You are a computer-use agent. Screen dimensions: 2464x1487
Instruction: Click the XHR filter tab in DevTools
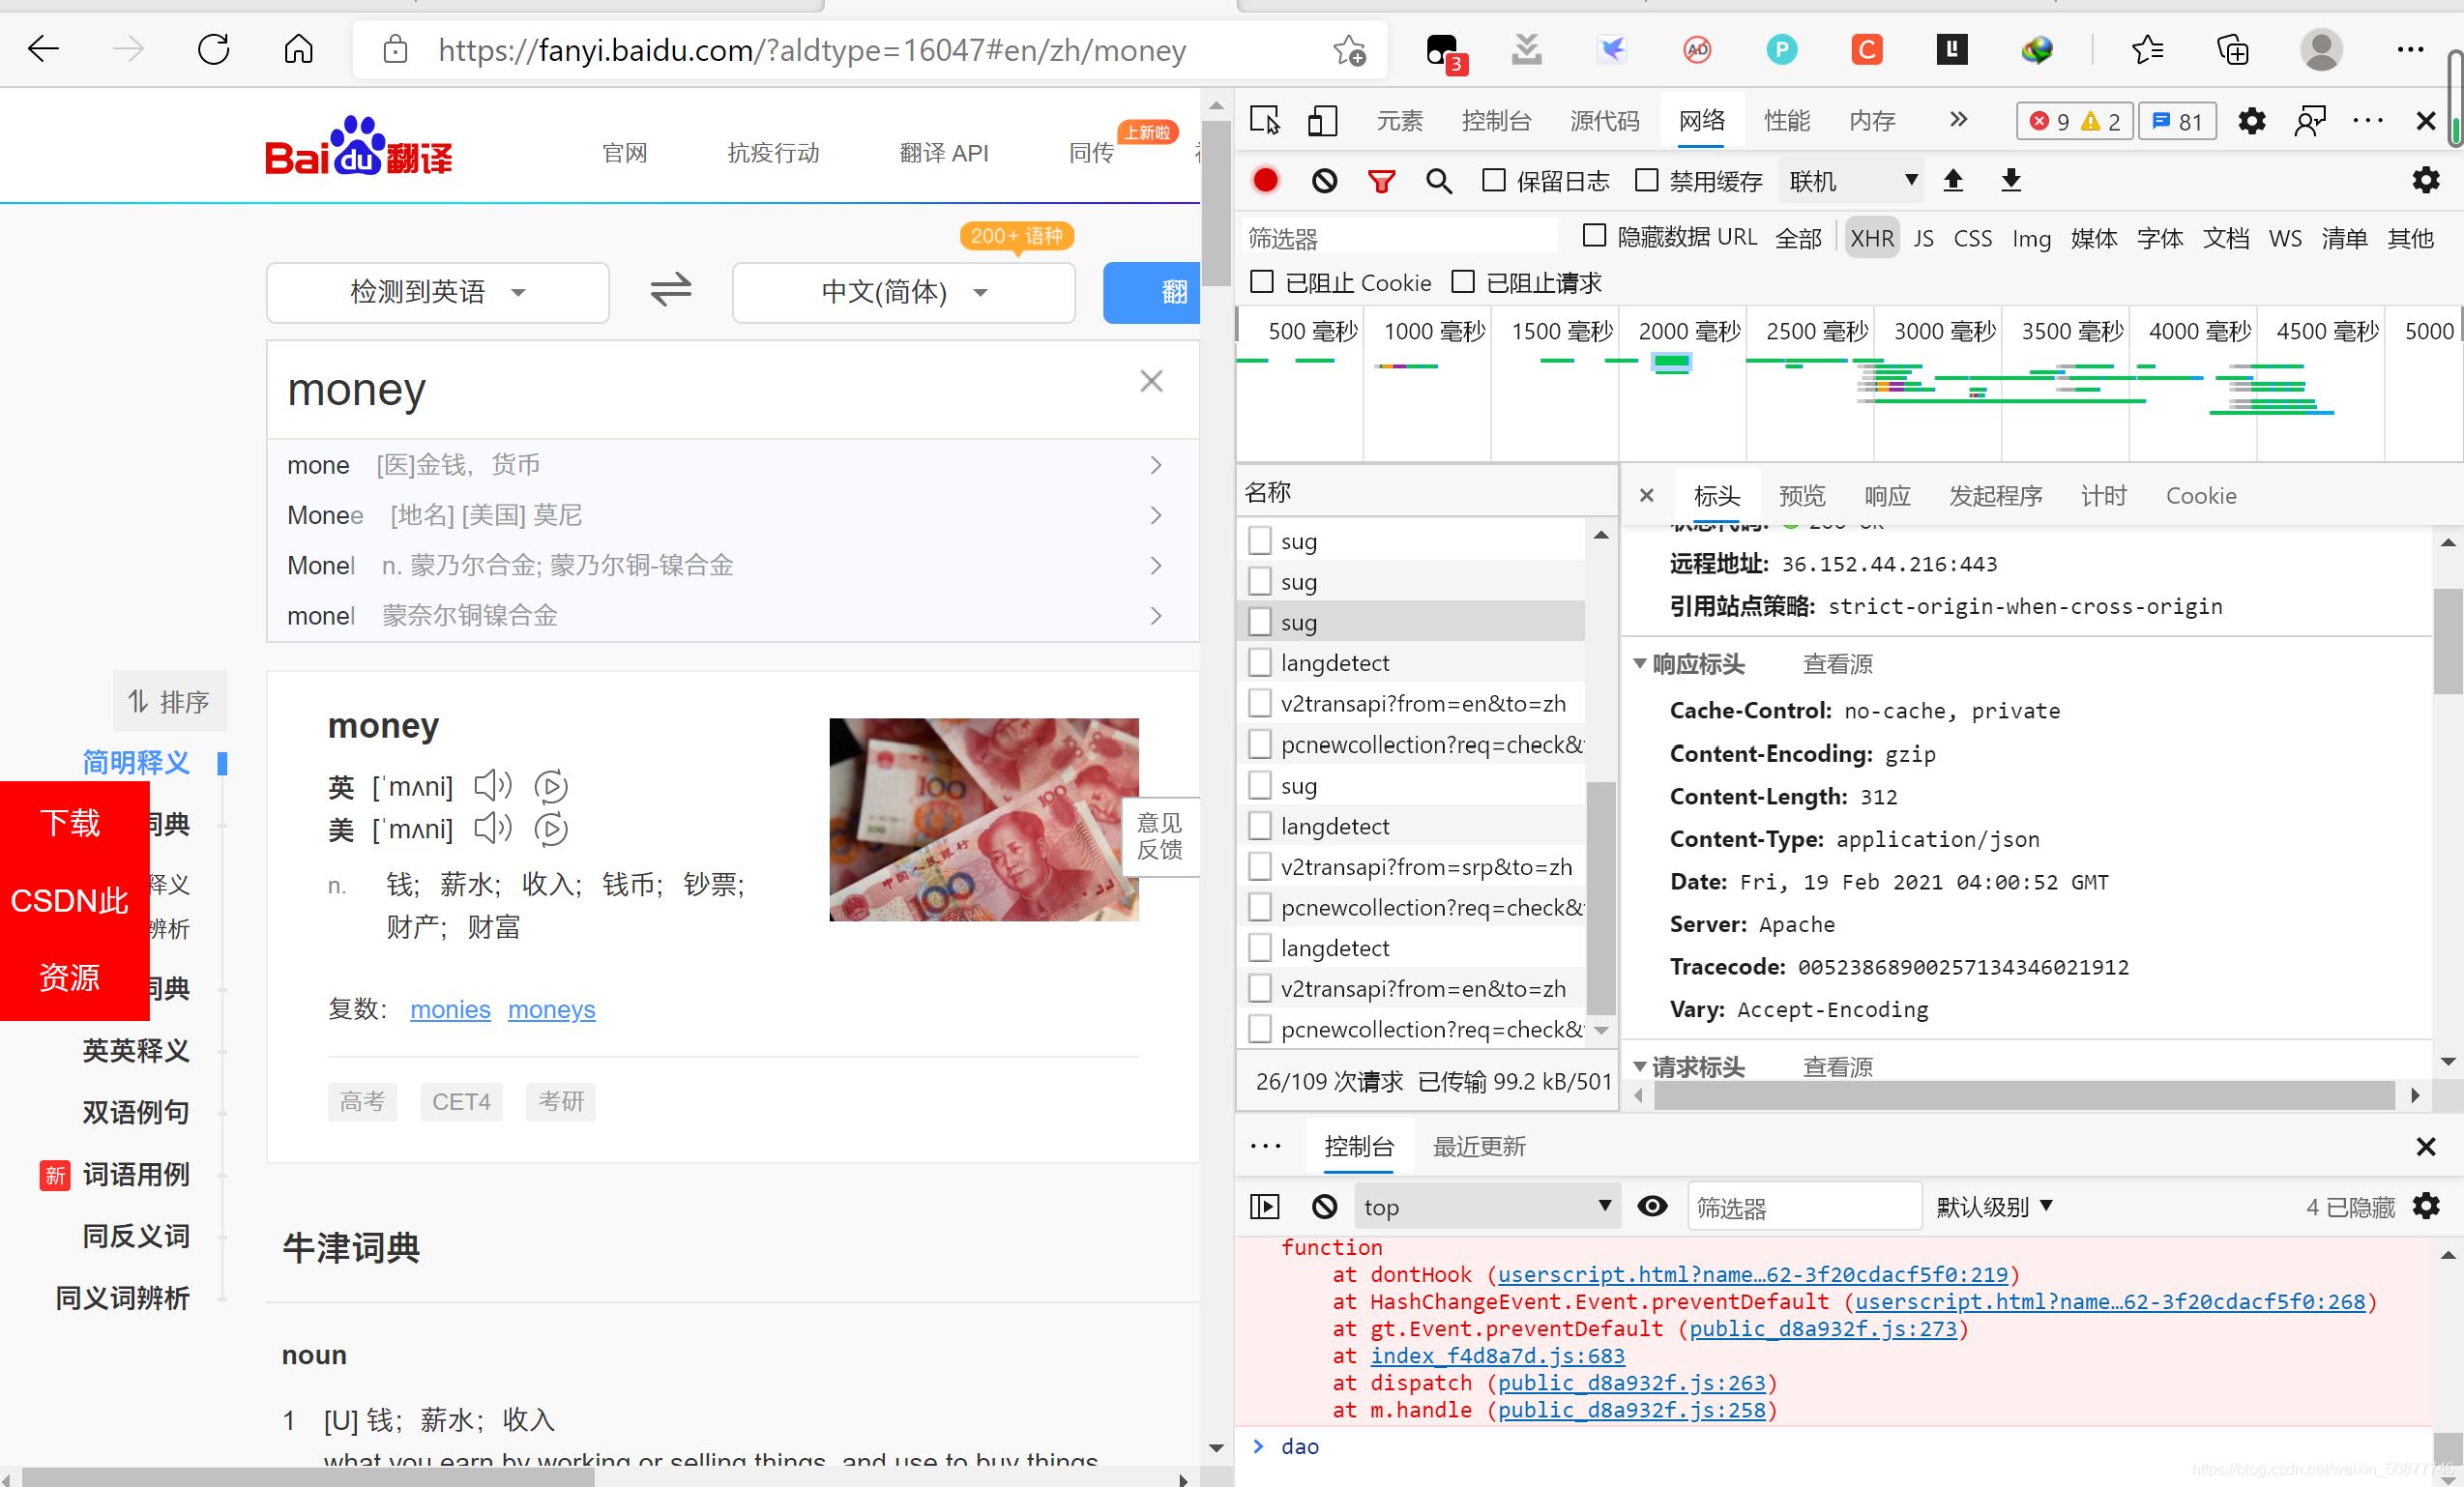1871,236
